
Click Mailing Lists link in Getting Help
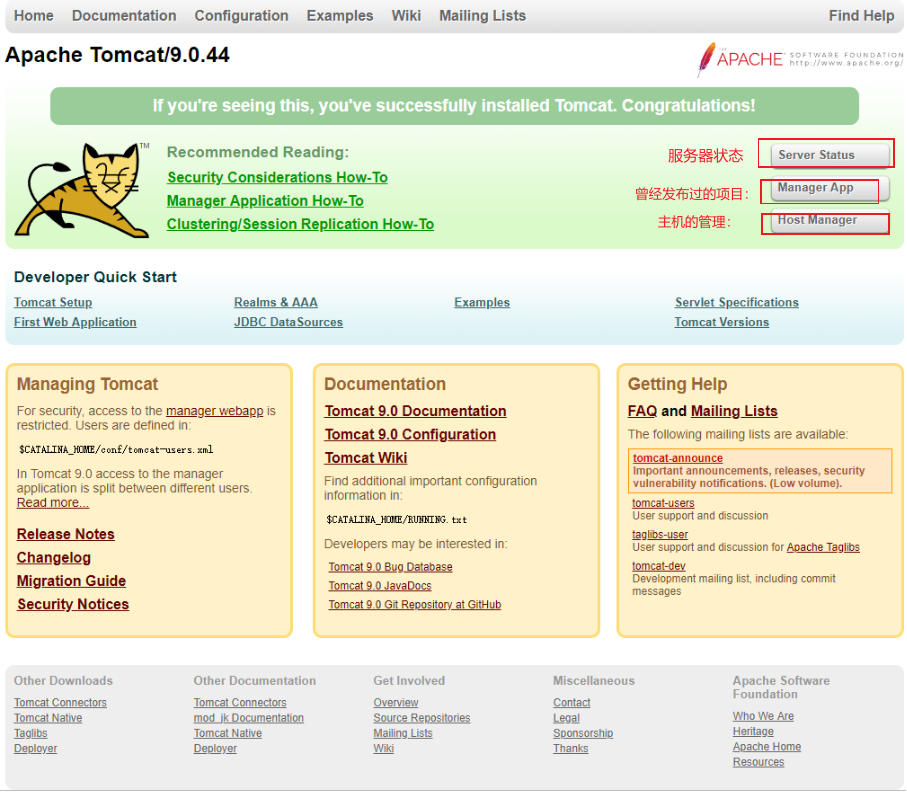734,411
